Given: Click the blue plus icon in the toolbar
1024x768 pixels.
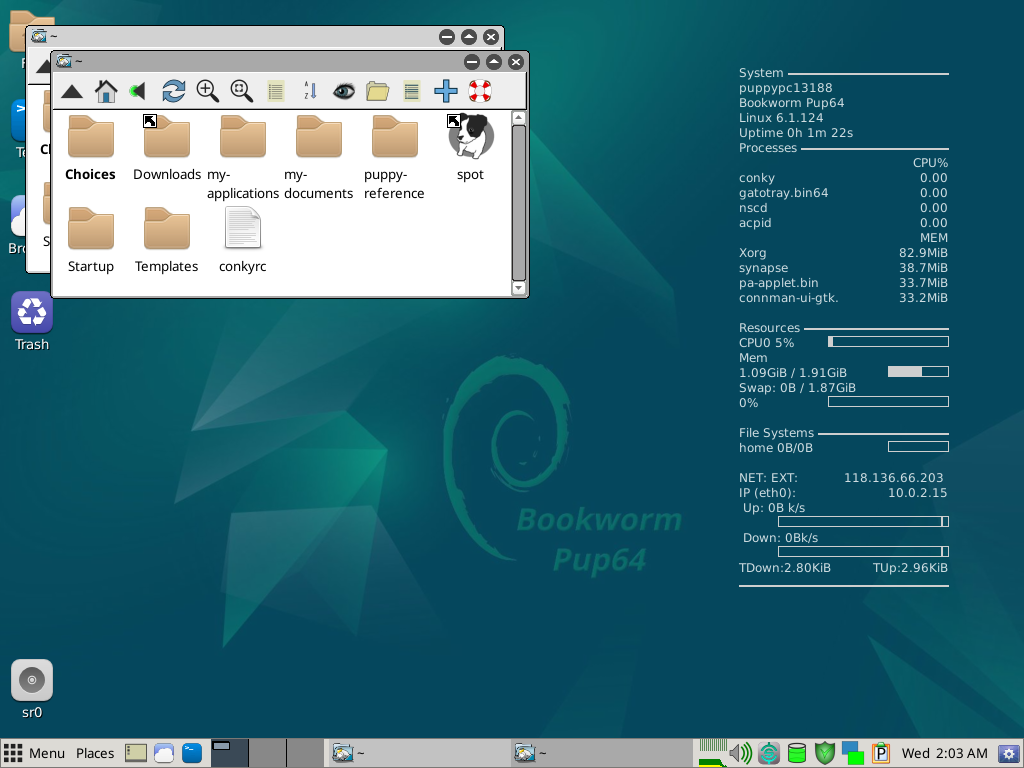Looking at the screenshot, I should coord(445,91).
